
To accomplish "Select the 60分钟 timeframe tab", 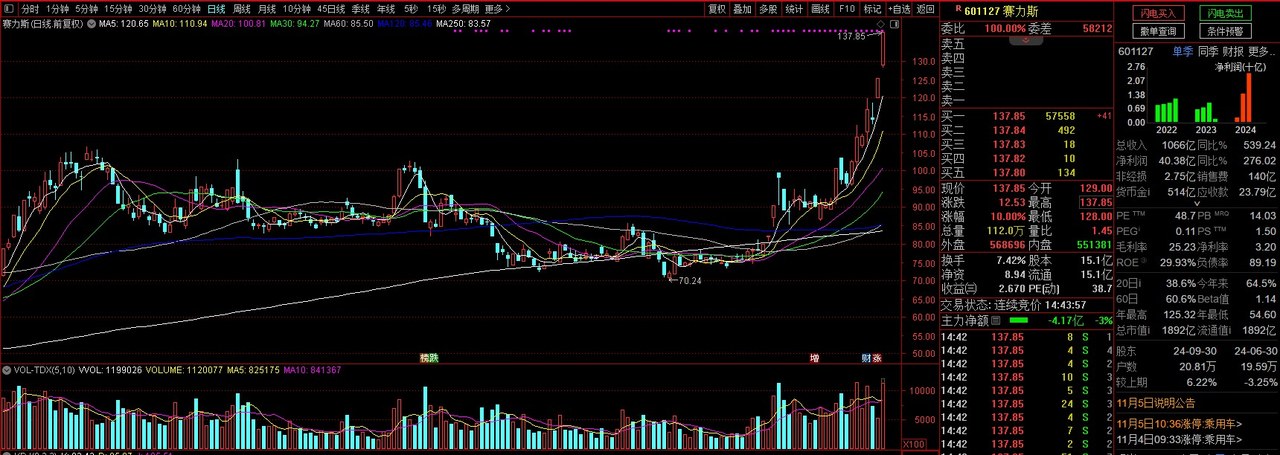I will click(x=186, y=9).
